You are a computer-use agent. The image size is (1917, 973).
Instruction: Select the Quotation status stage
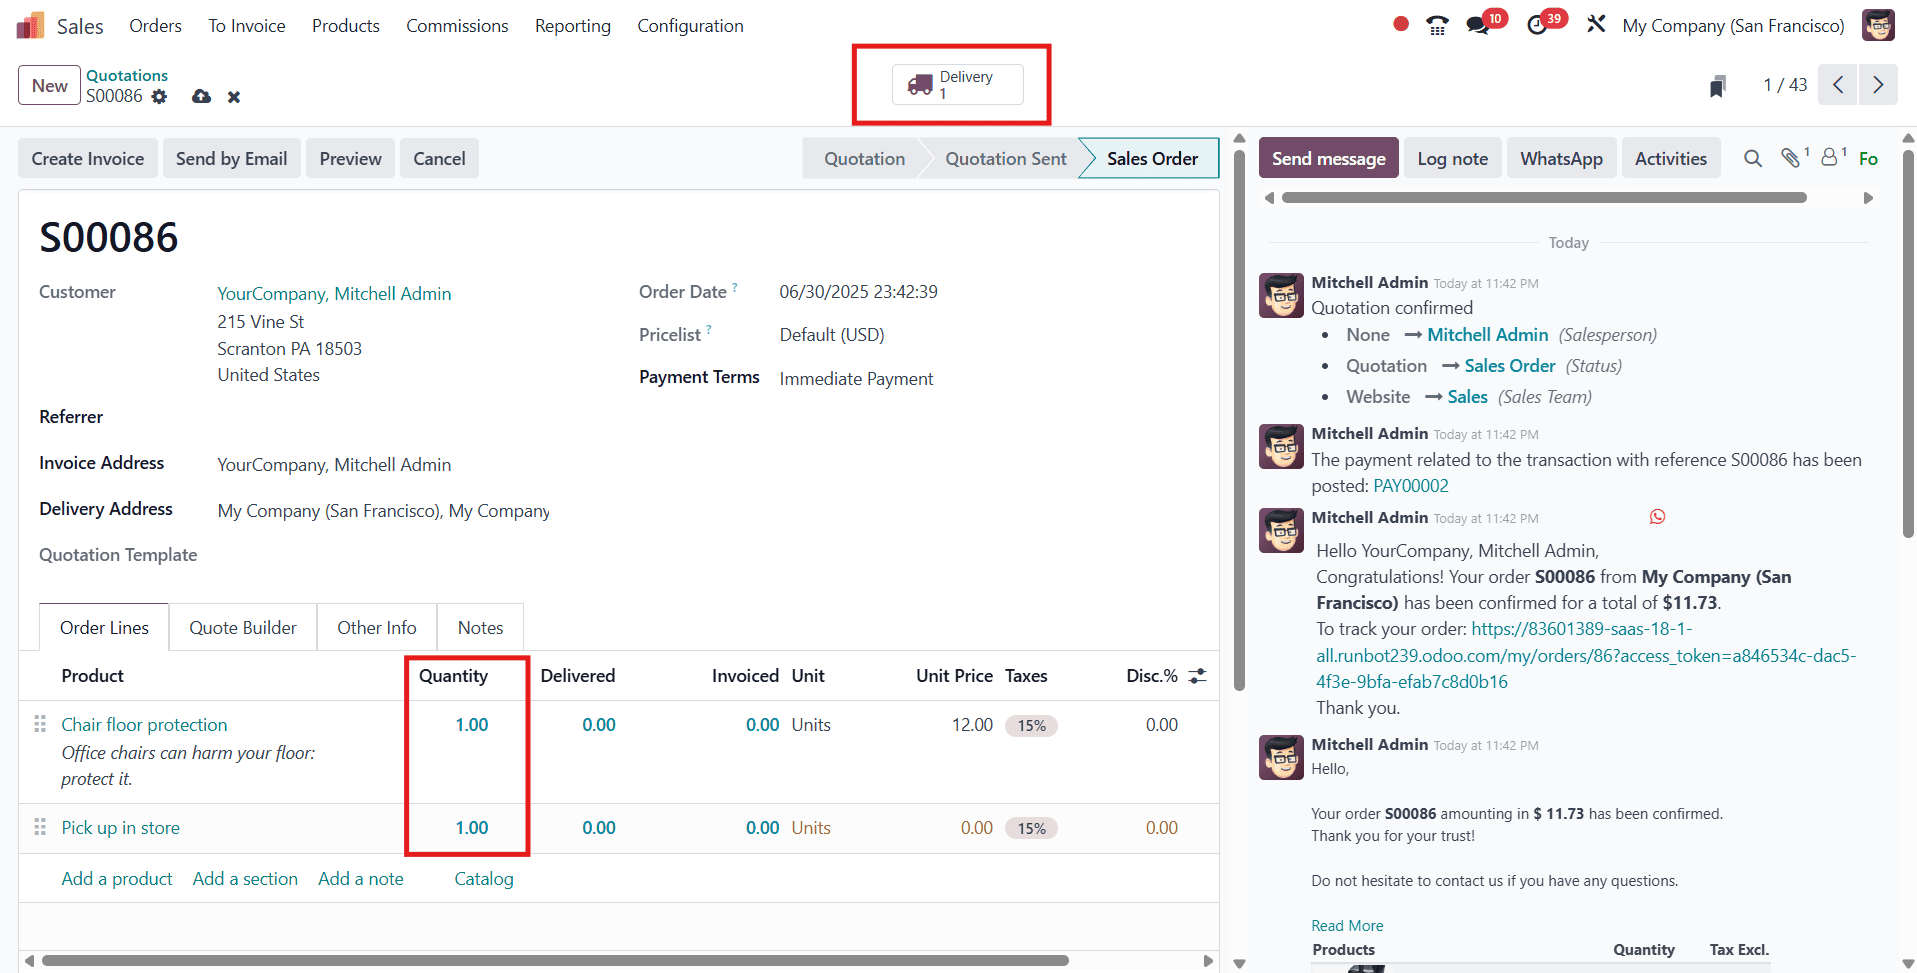pyautogui.click(x=865, y=159)
